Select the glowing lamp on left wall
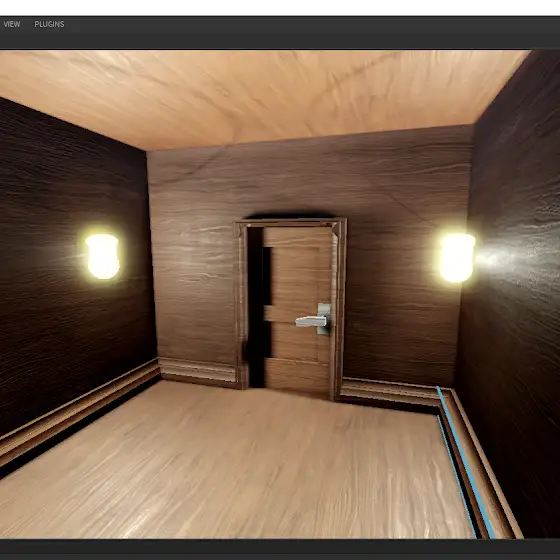Viewport: 560px width, 560px height. tap(102, 256)
